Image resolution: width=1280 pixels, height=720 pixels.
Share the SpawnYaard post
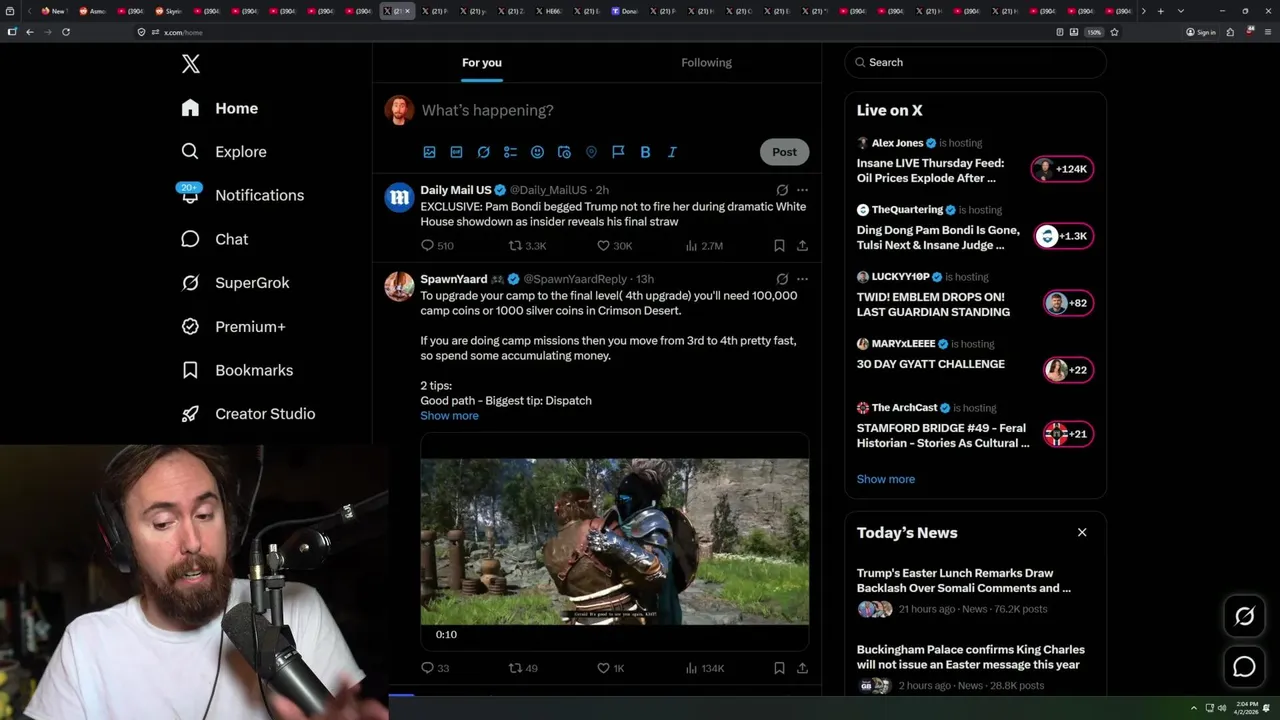tap(802, 668)
